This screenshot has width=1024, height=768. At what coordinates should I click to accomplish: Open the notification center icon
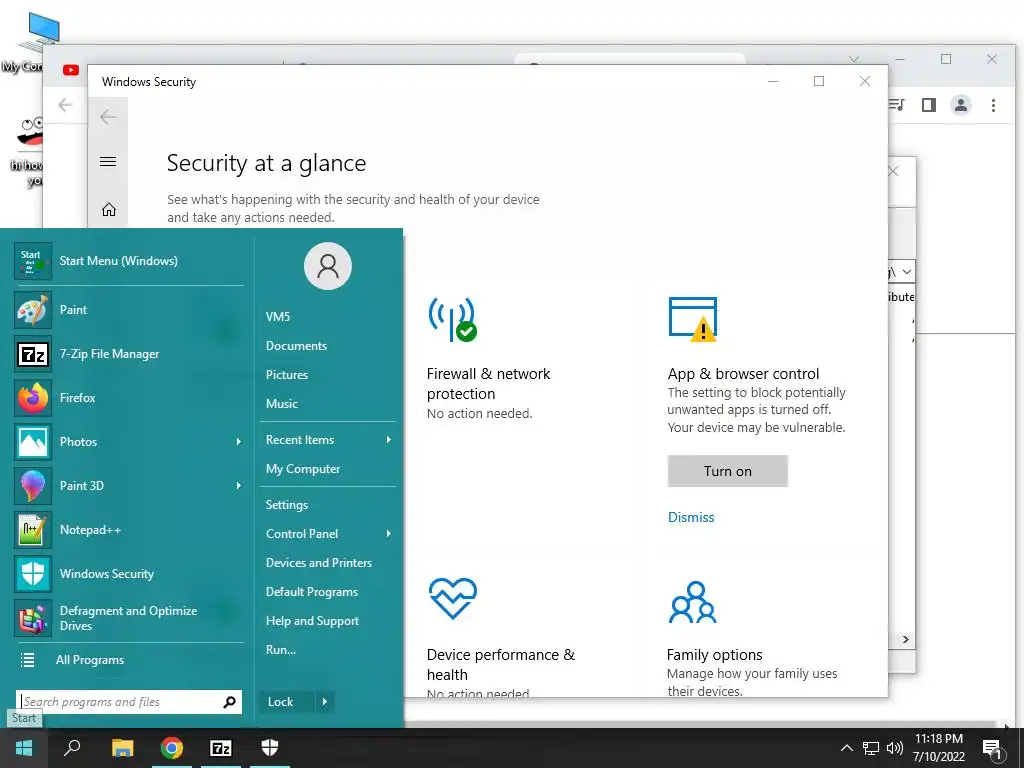click(x=993, y=748)
